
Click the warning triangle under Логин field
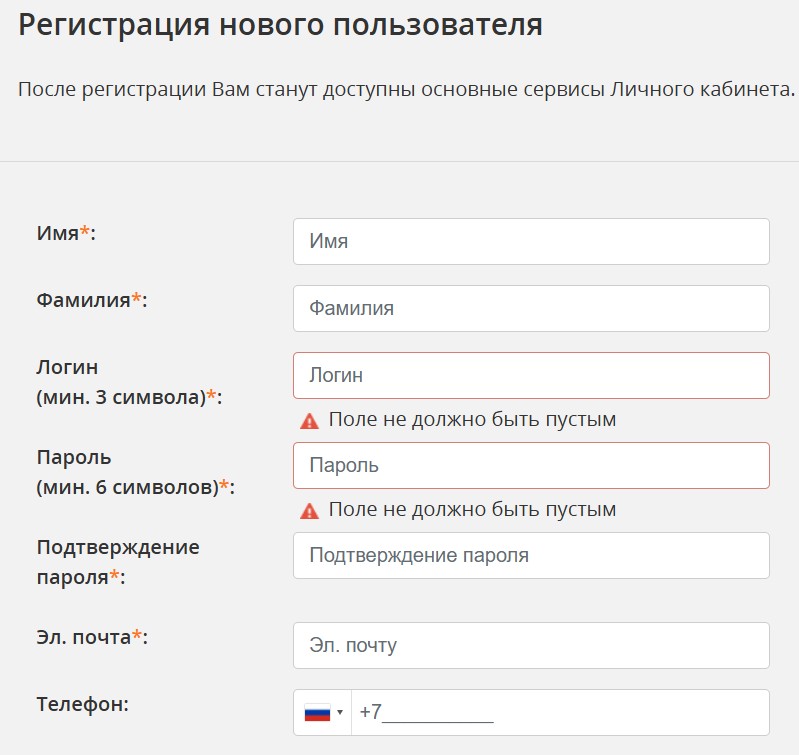click(309, 421)
